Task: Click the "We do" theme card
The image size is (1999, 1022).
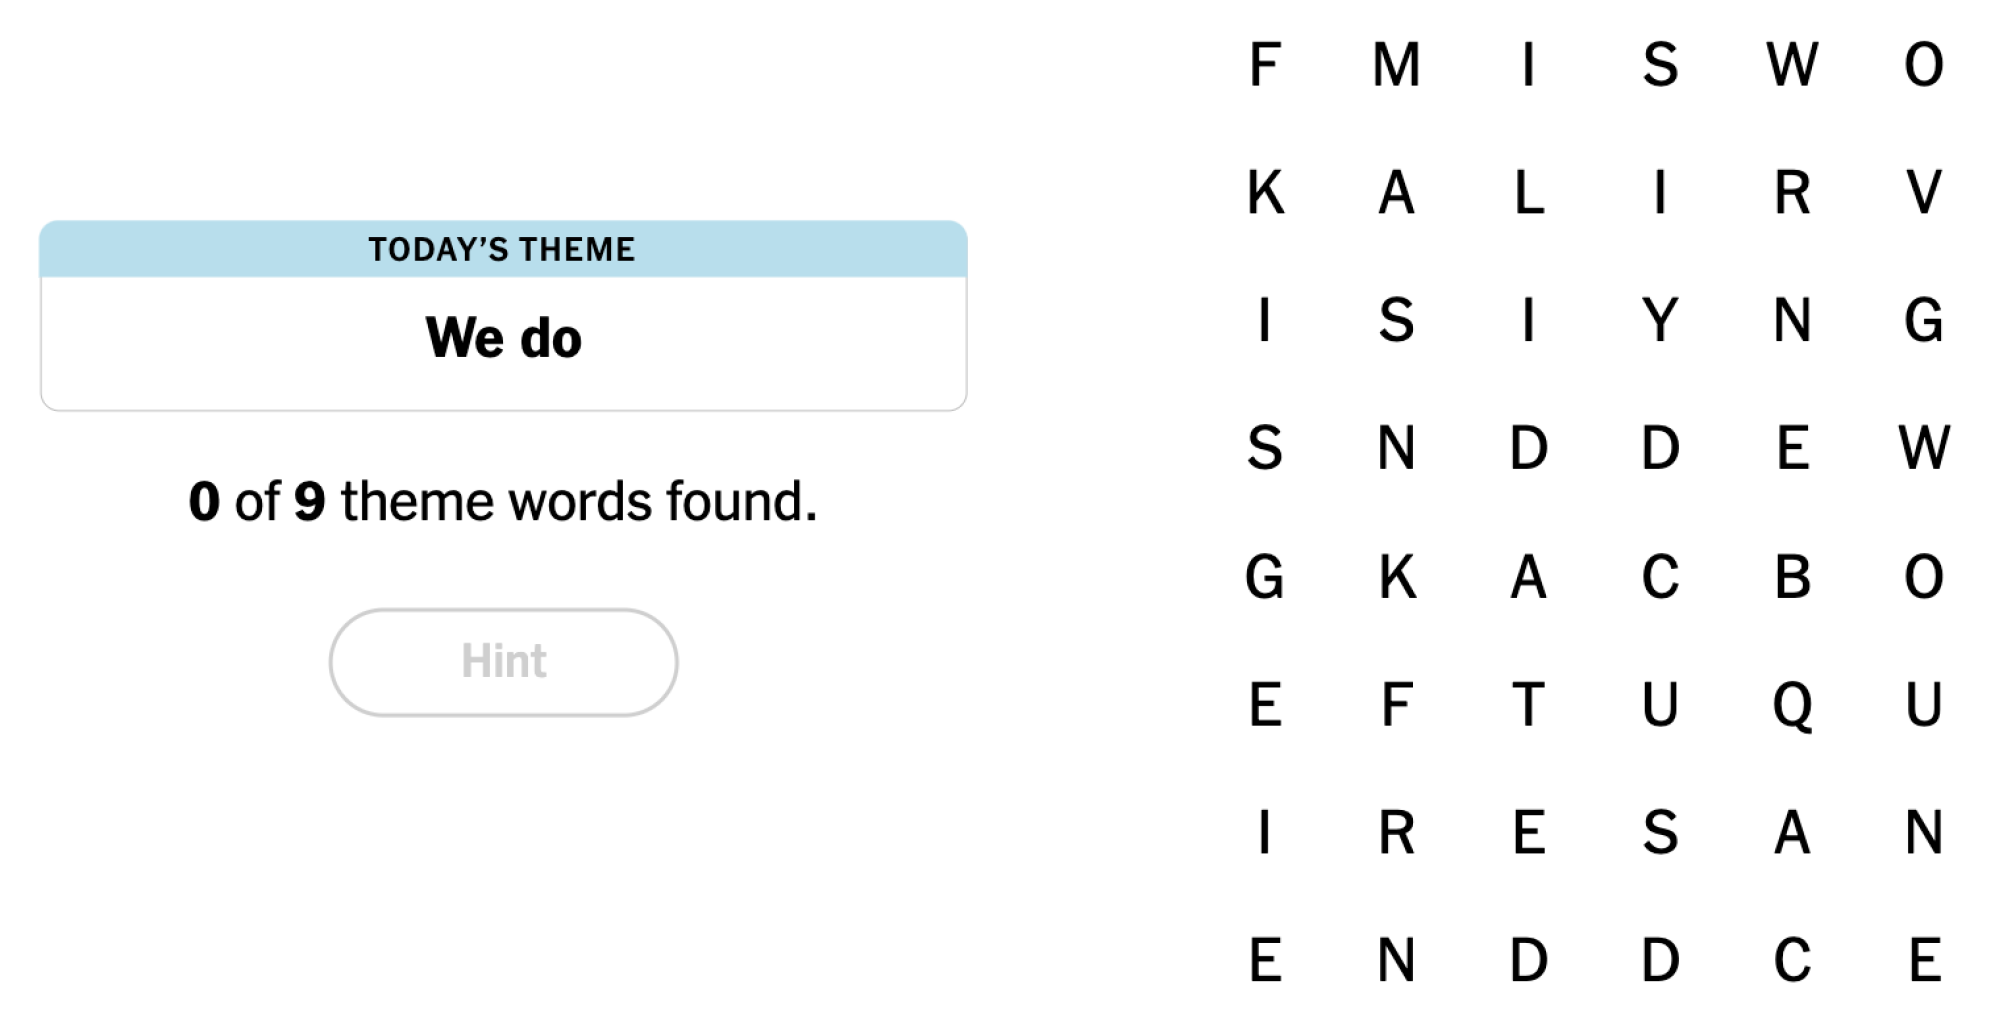Action: click(503, 338)
